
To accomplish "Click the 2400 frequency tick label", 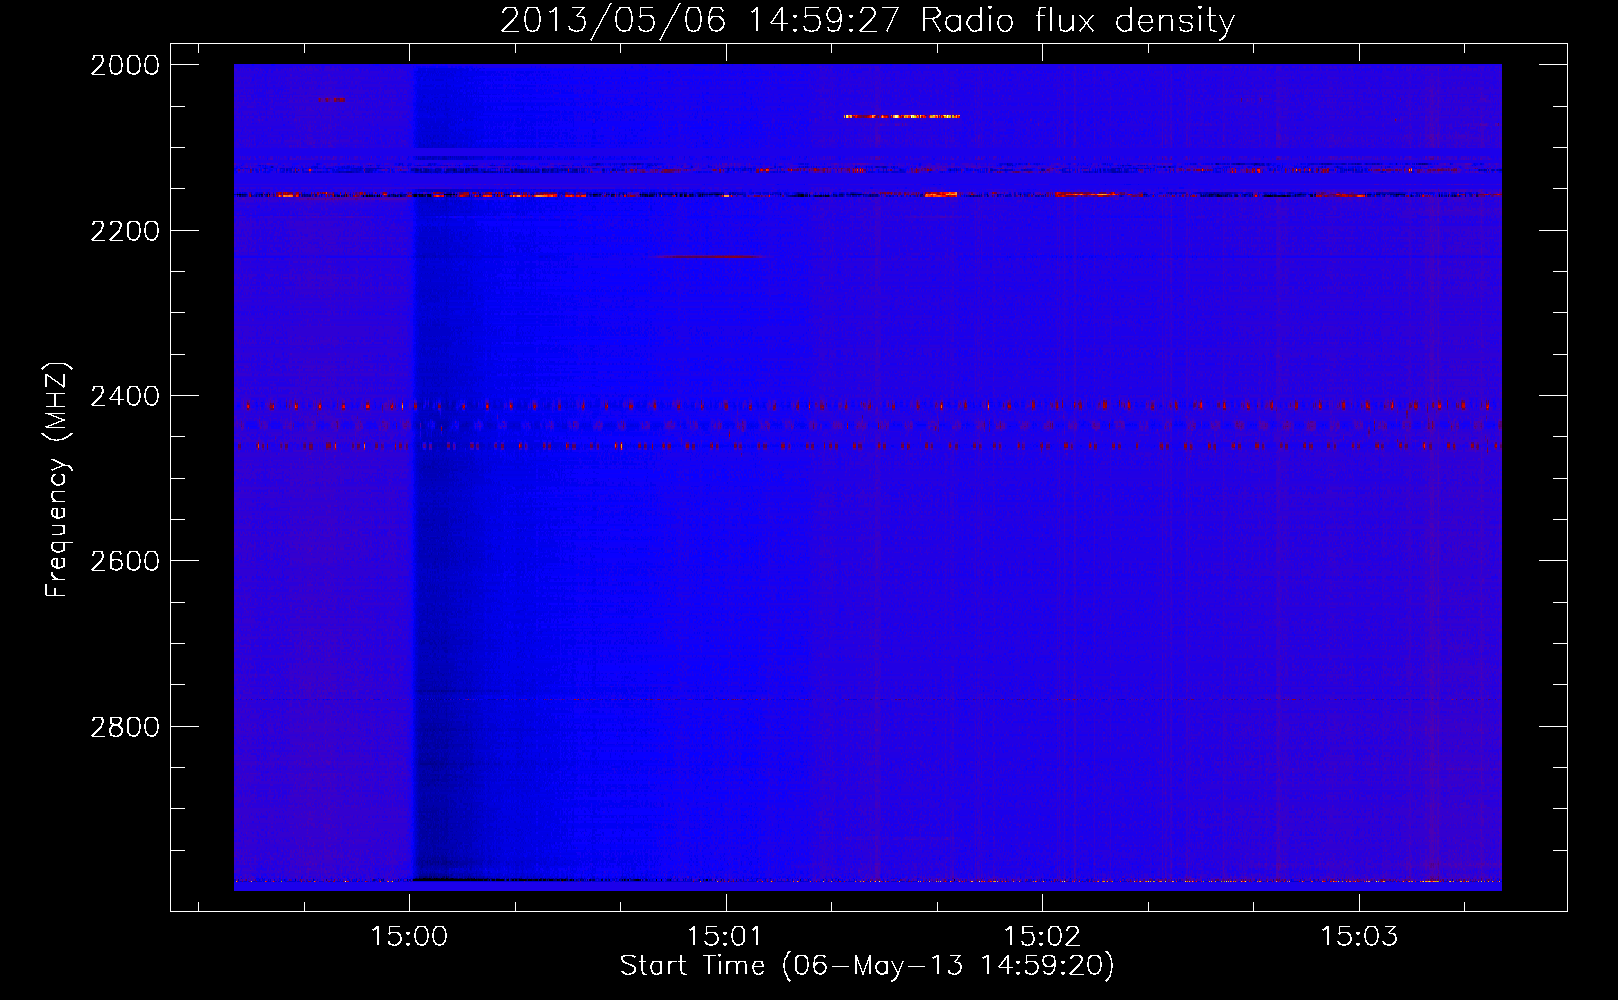I will 125,397.
